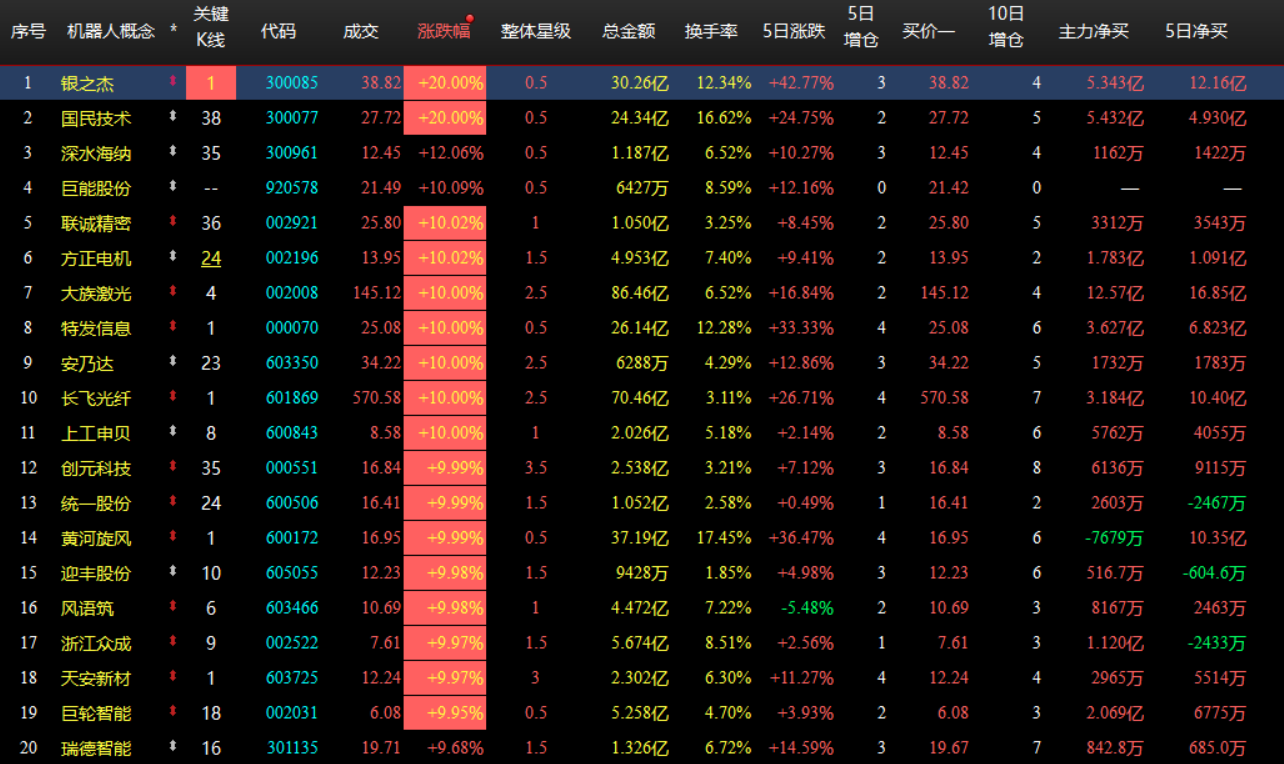Click the +9.95% cell for 巨轮智能
Image resolution: width=1284 pixels, height=764 pixels.
pos(445,713)
